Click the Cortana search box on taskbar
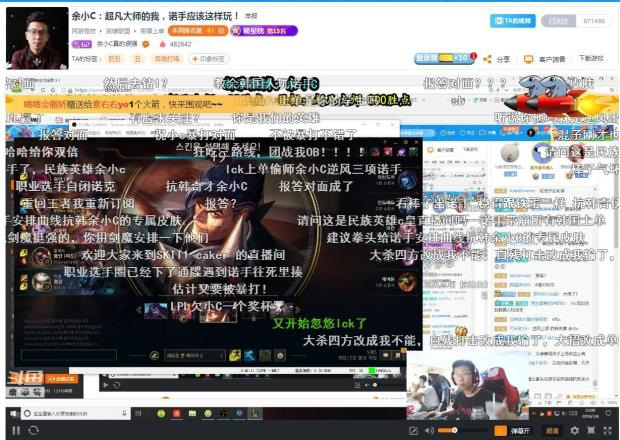Viewport: 620px width, 440px height. click(x=76, y=414)
